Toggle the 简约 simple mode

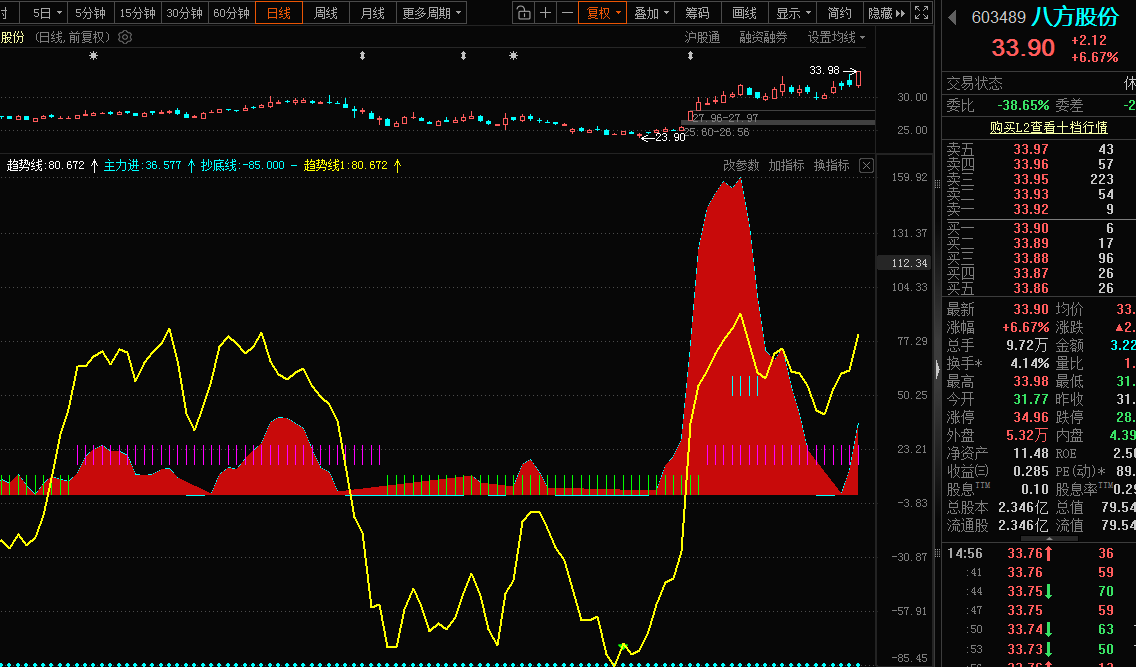point(840,13)
